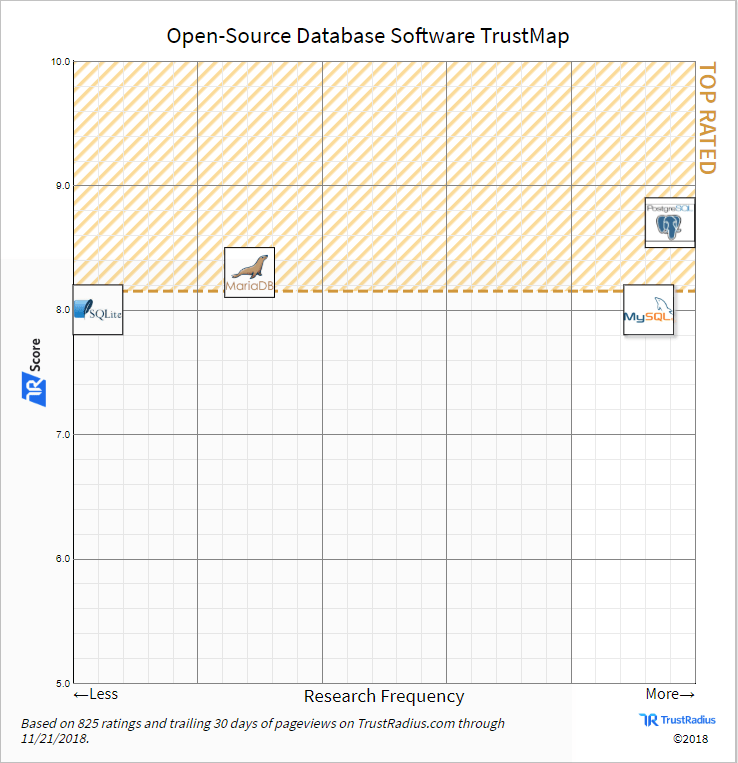Screen dimensions: 738x763
Task: Click the ©2018 copyright text
Action: pyautogui.click(x=691, y=739)
